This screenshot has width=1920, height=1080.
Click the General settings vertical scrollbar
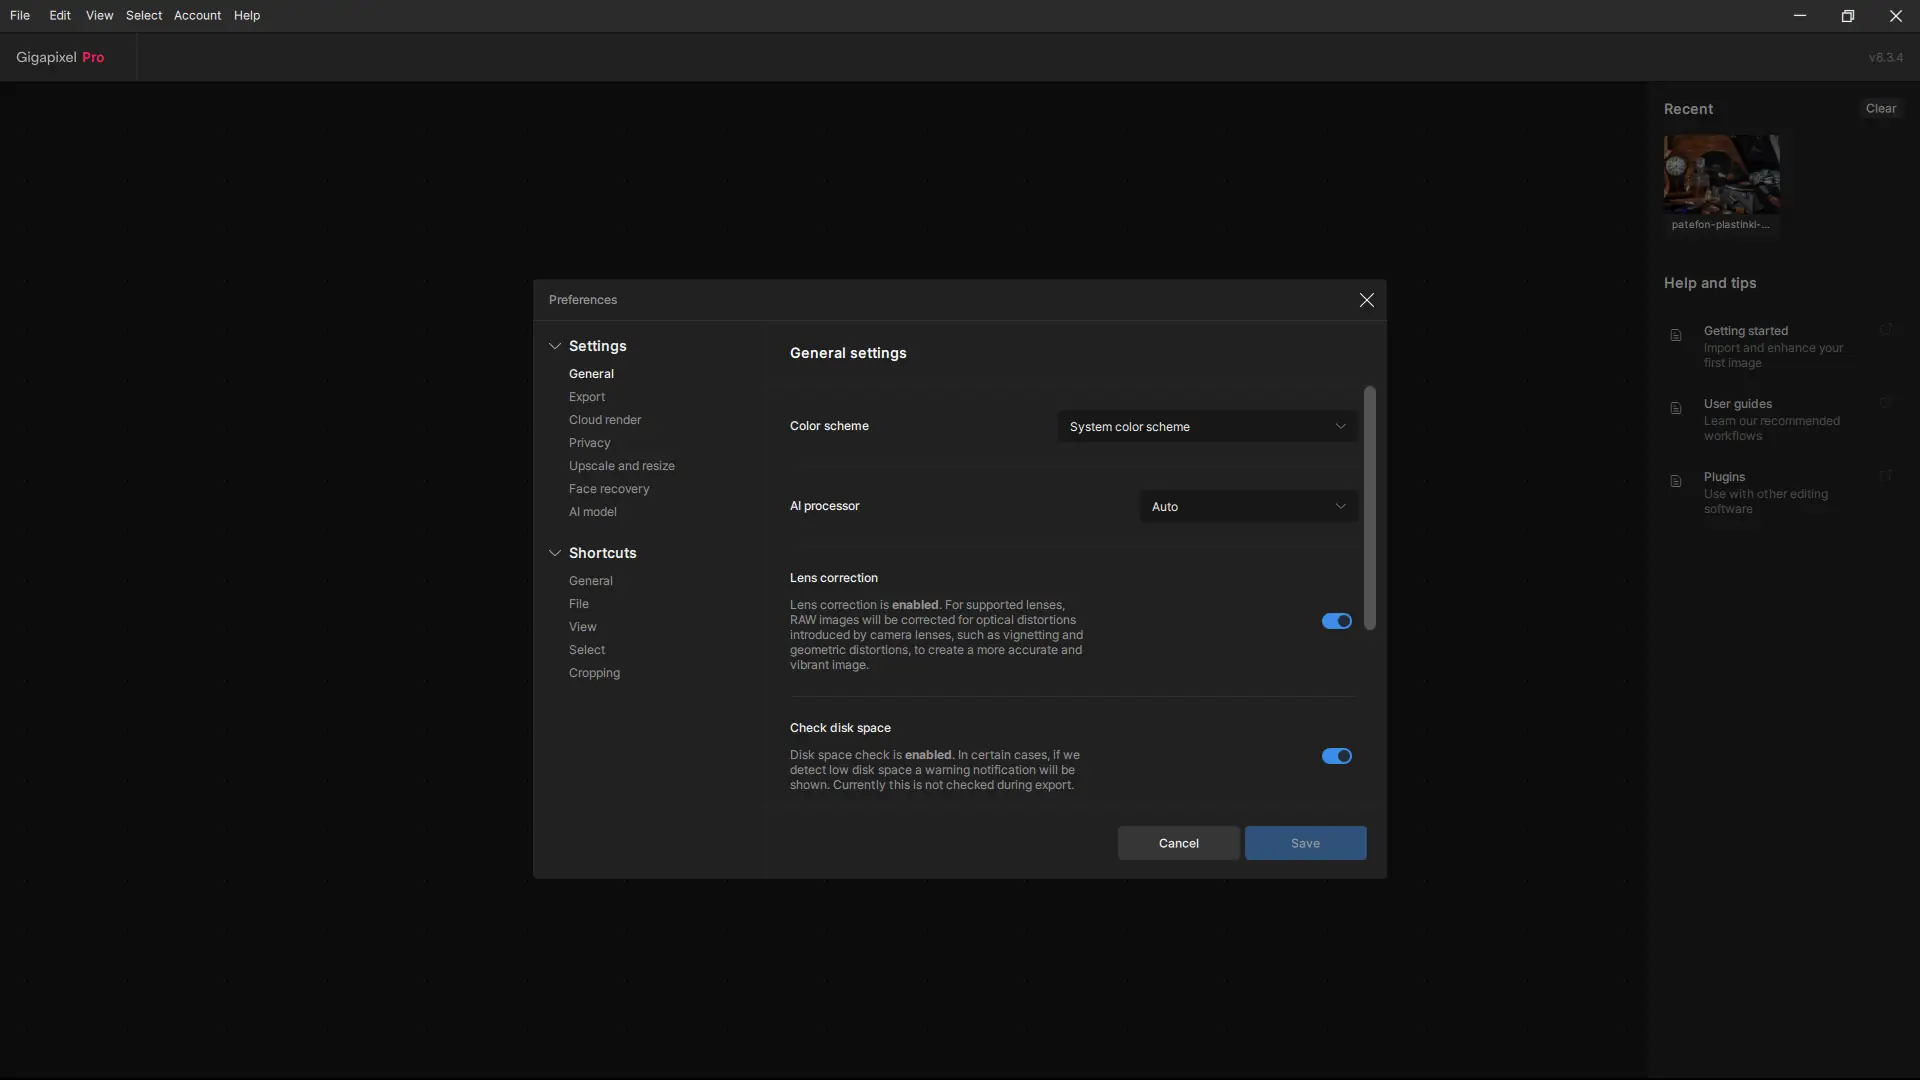click(1369, 508)
